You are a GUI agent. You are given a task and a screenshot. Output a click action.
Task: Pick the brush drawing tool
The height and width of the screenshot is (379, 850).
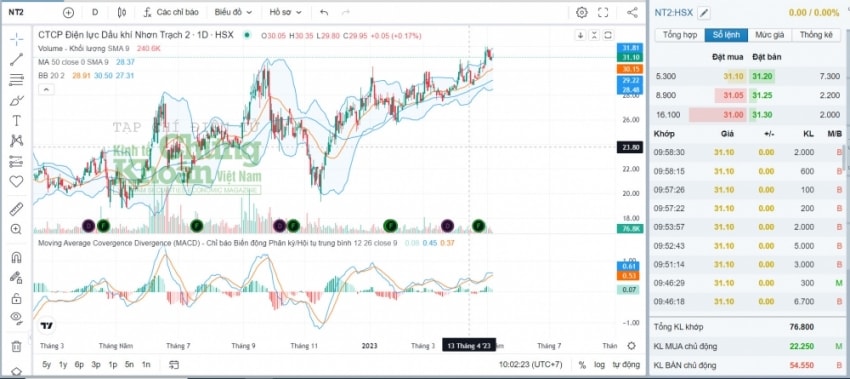[x=16, y=100]
